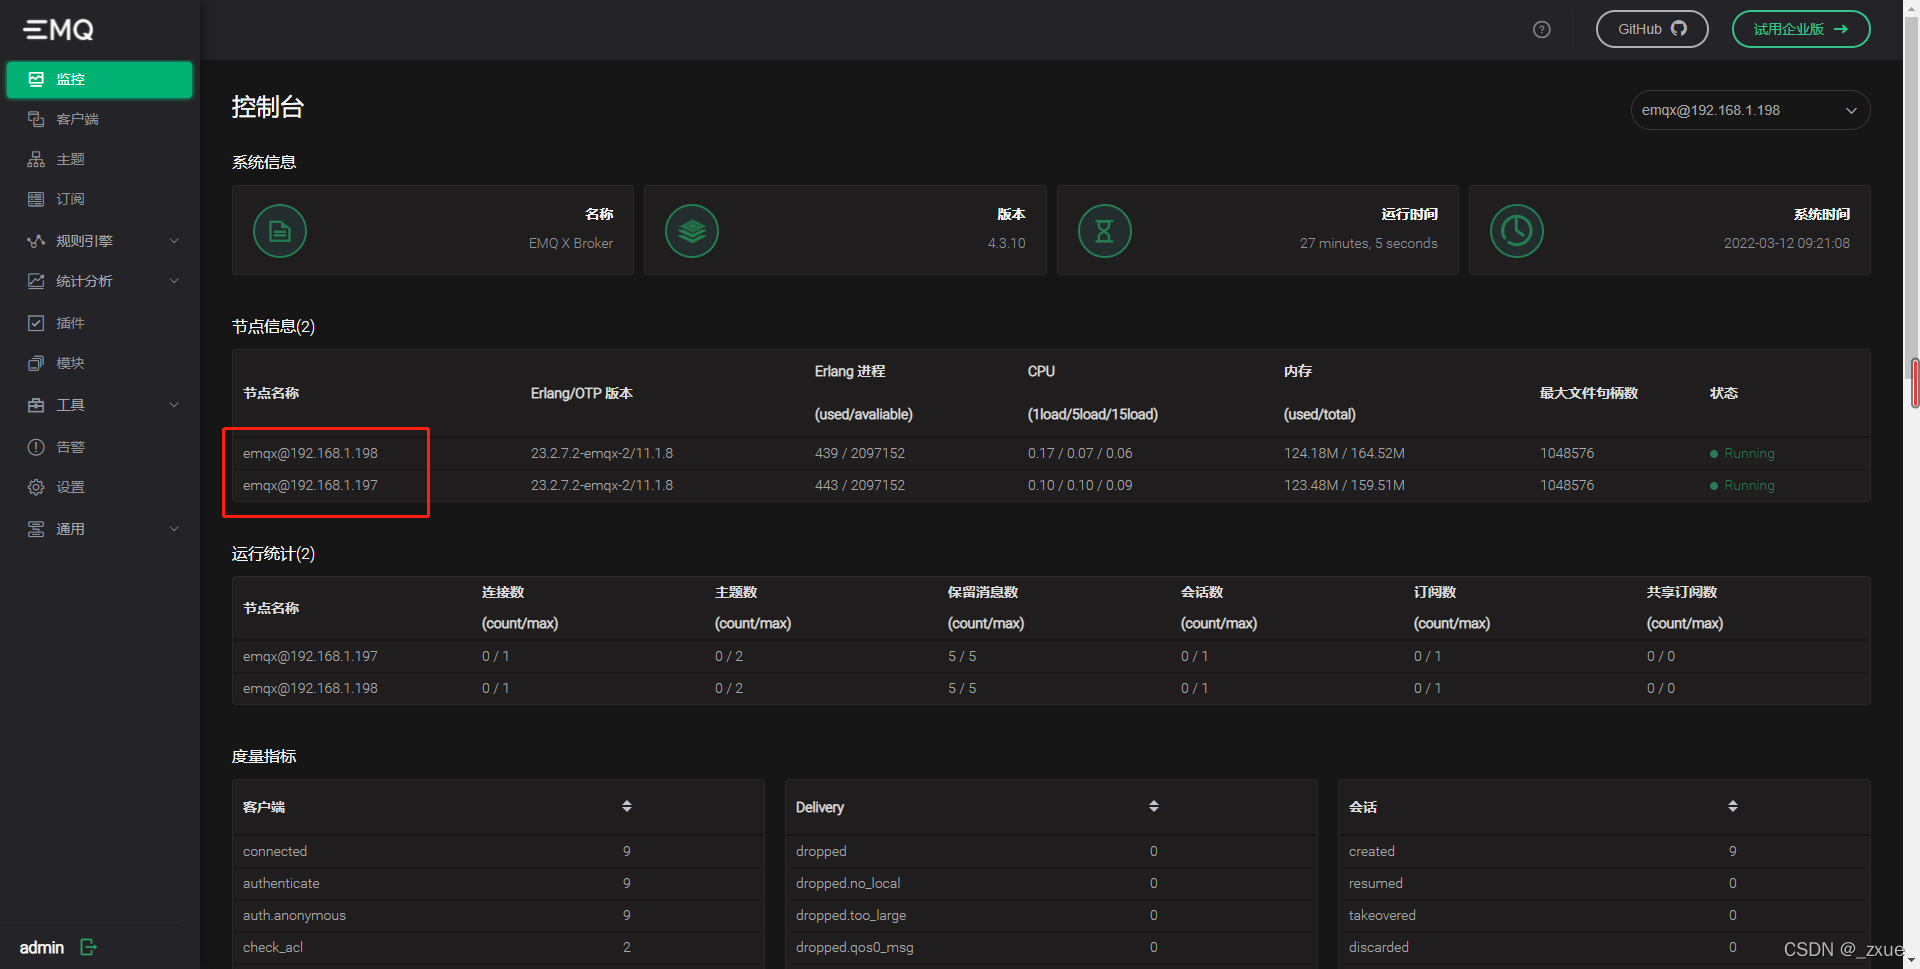This screenshot has height=969, width=1920.
Task: Click the 试用企业版 button
Action: coord(1801,29)
